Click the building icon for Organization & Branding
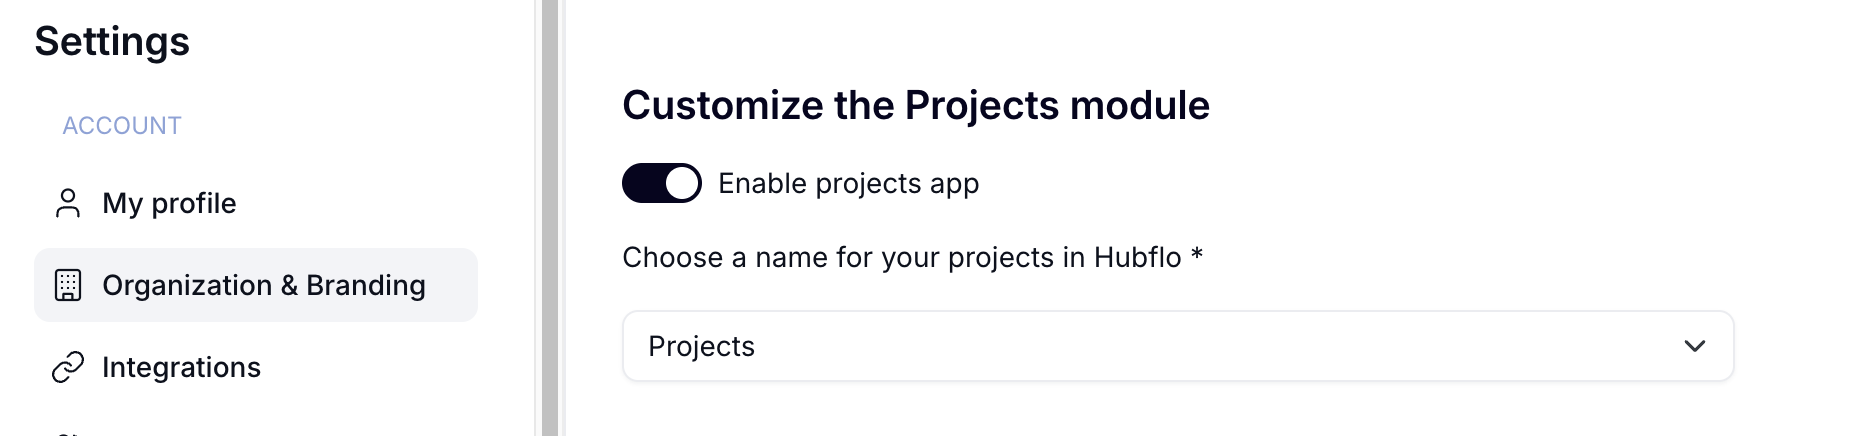 (68, 285)
